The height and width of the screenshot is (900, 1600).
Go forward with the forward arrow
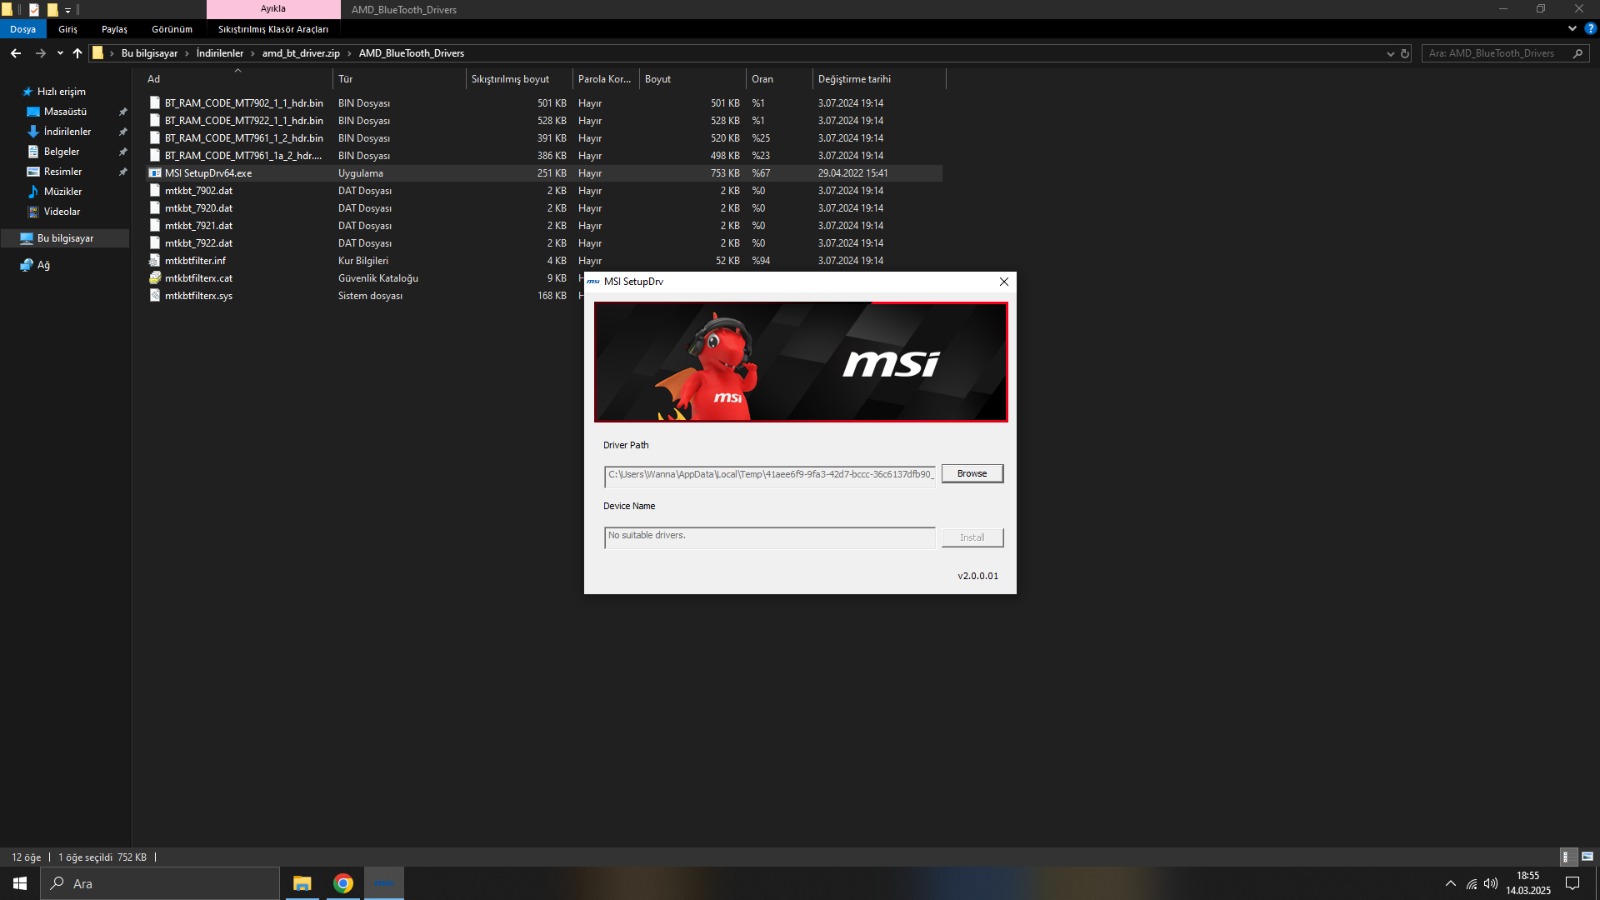click(40, 53)
